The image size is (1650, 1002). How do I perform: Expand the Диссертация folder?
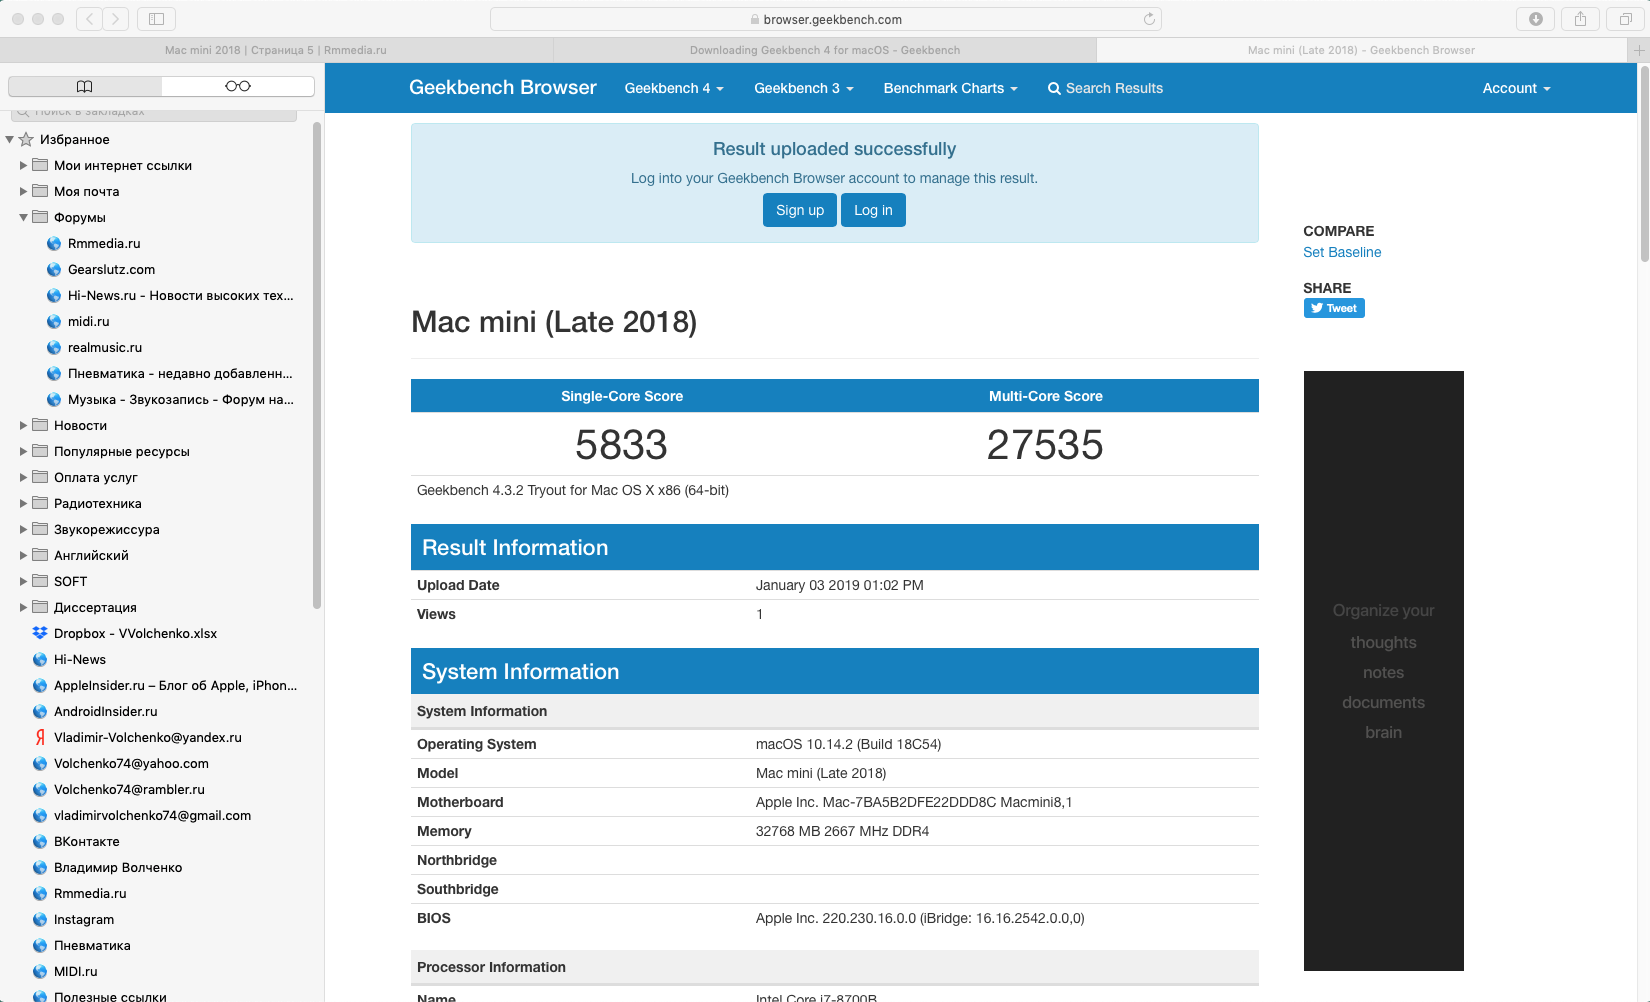click(23, 607)
